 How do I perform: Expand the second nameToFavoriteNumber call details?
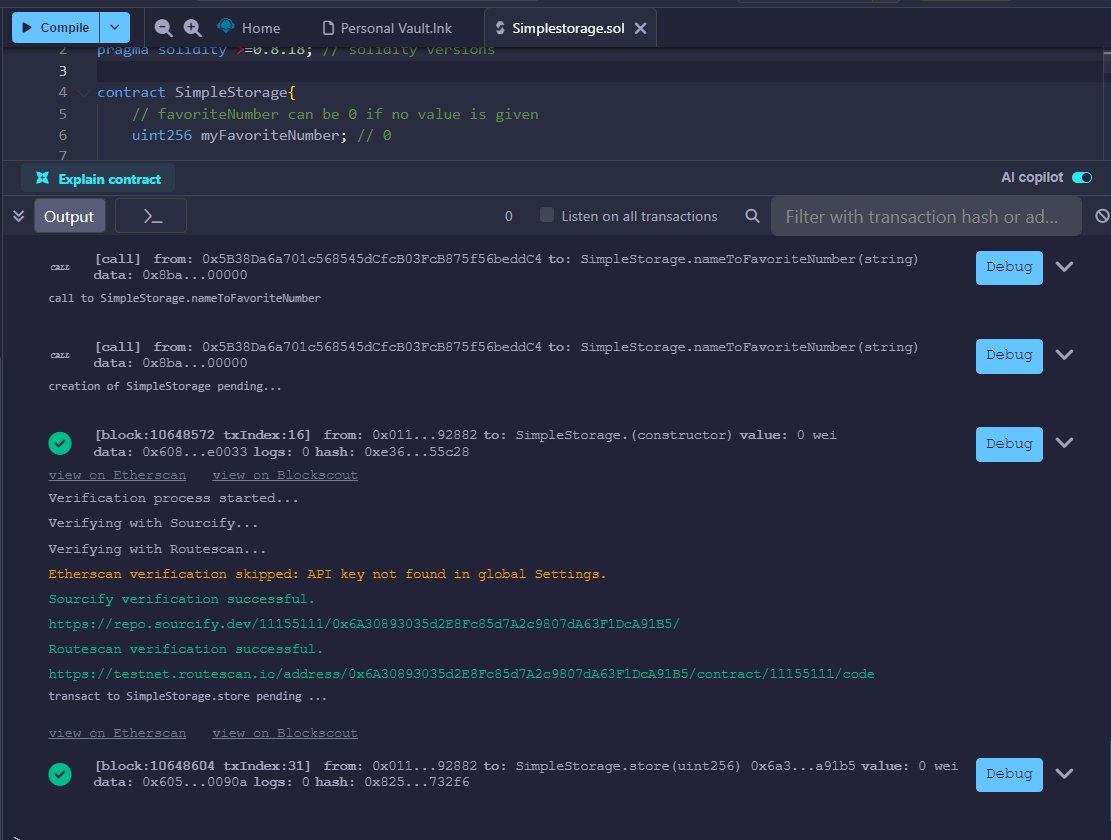[1064, 355]
